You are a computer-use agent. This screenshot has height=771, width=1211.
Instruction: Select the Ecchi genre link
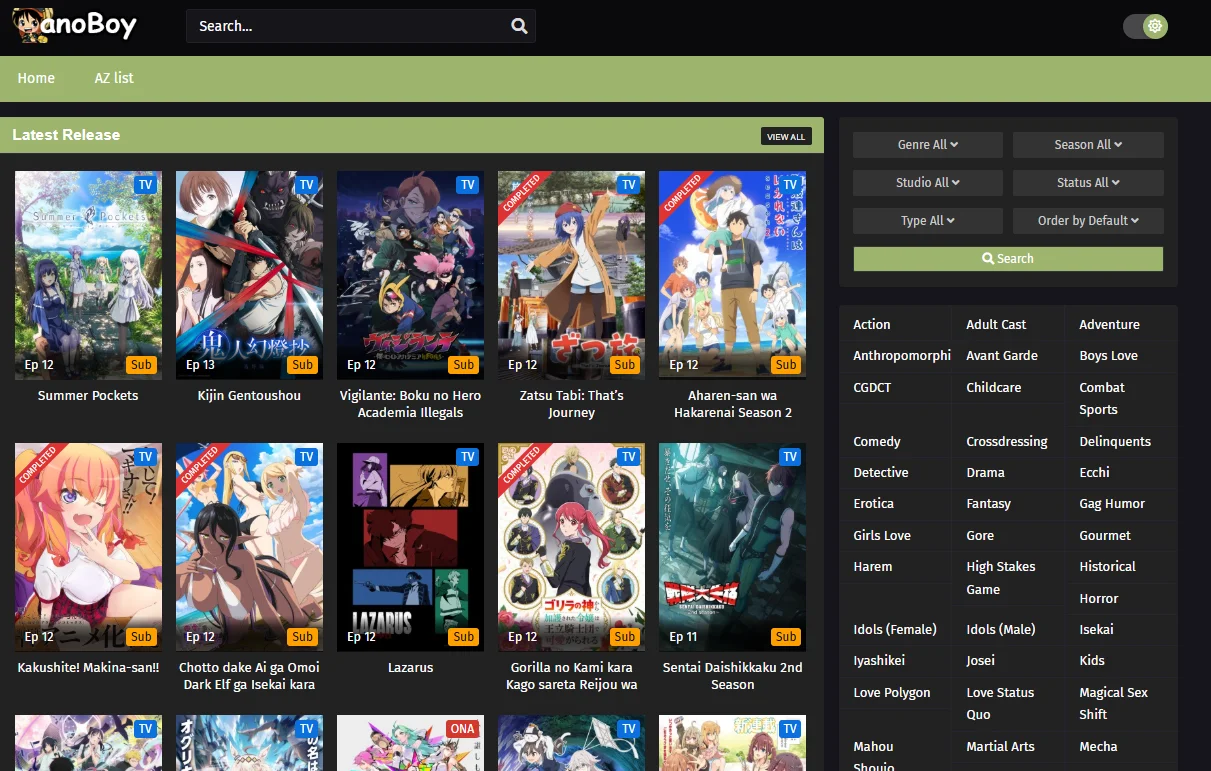[x=1094, y=473]
